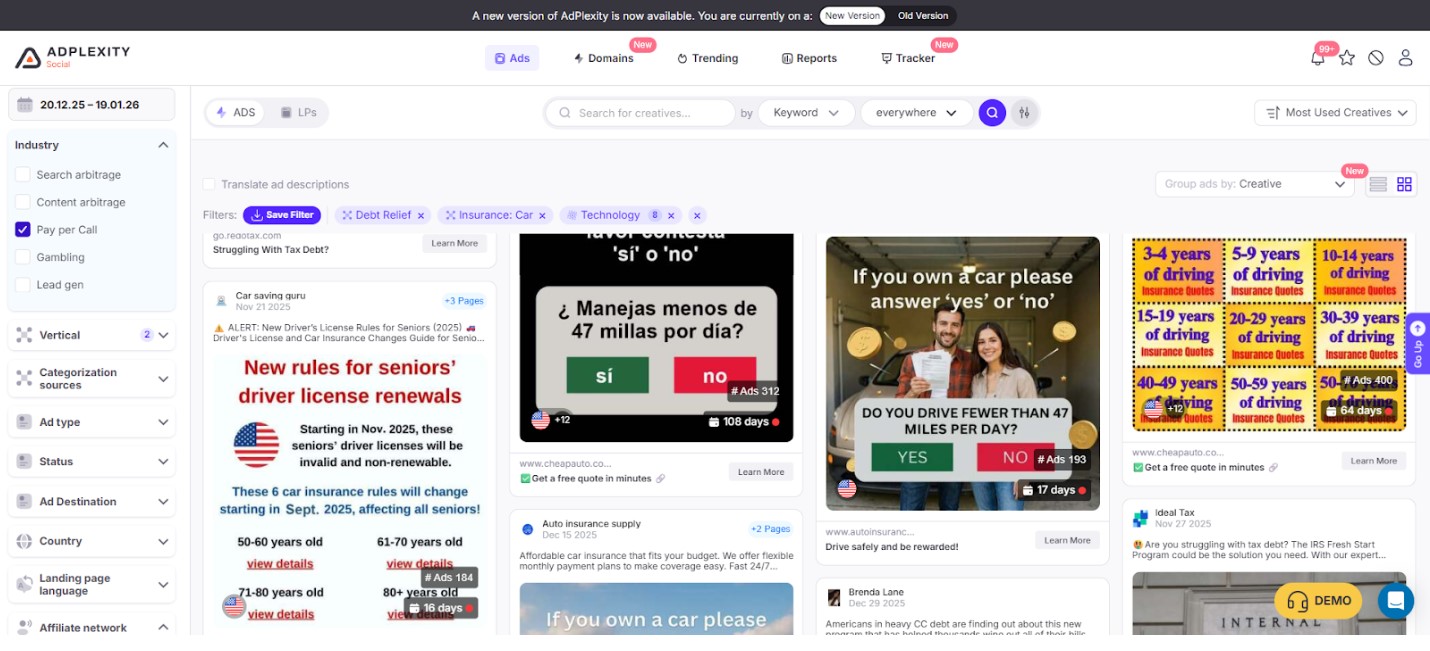Viewport: 1430px width, 651px height.
Task: Open the chat support bubble icon
Action: click(1395, 601)
